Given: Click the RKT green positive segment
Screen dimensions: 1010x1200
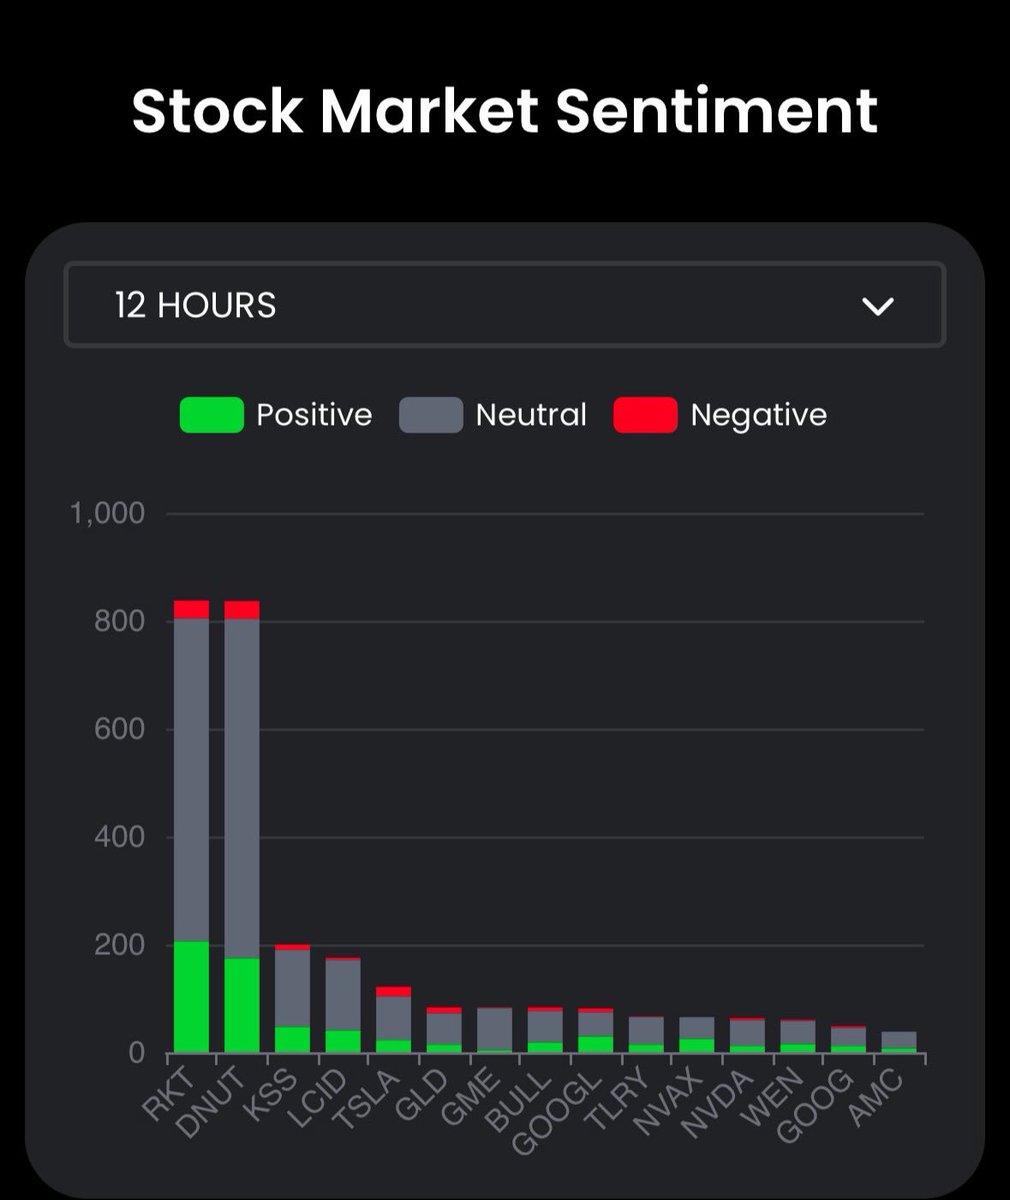Looking at the screenshot, I should tap(191, 997).
